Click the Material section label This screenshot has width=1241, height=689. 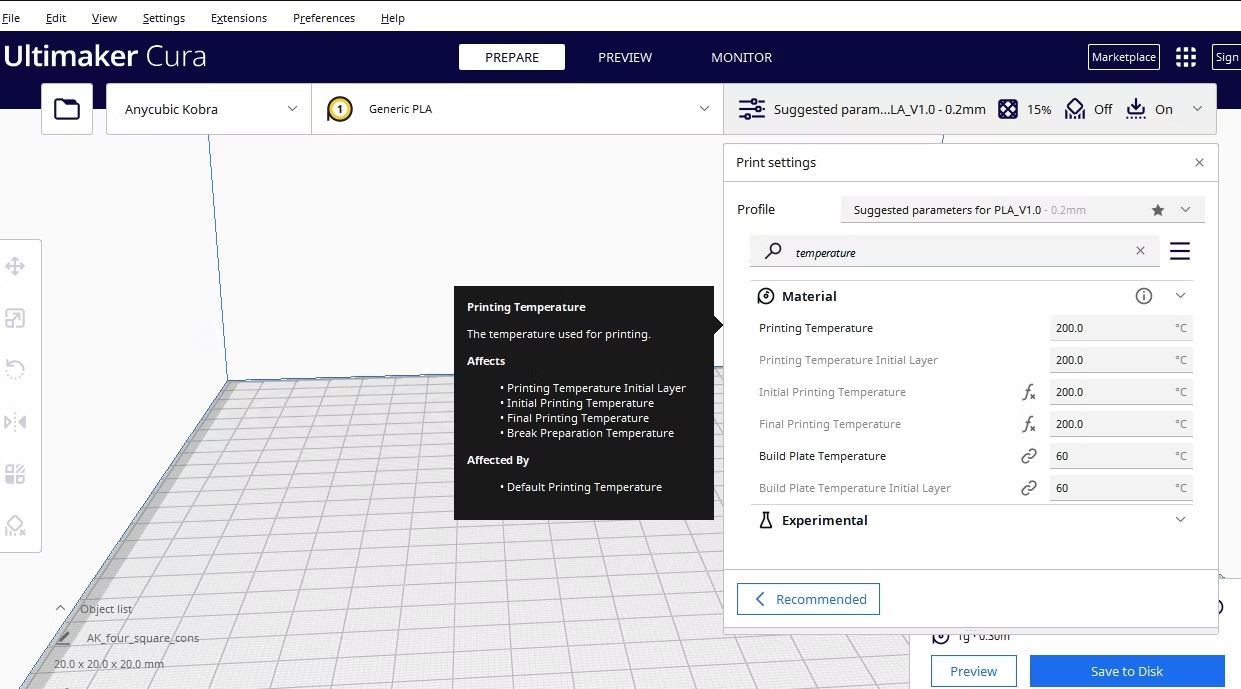coord(809,296)
